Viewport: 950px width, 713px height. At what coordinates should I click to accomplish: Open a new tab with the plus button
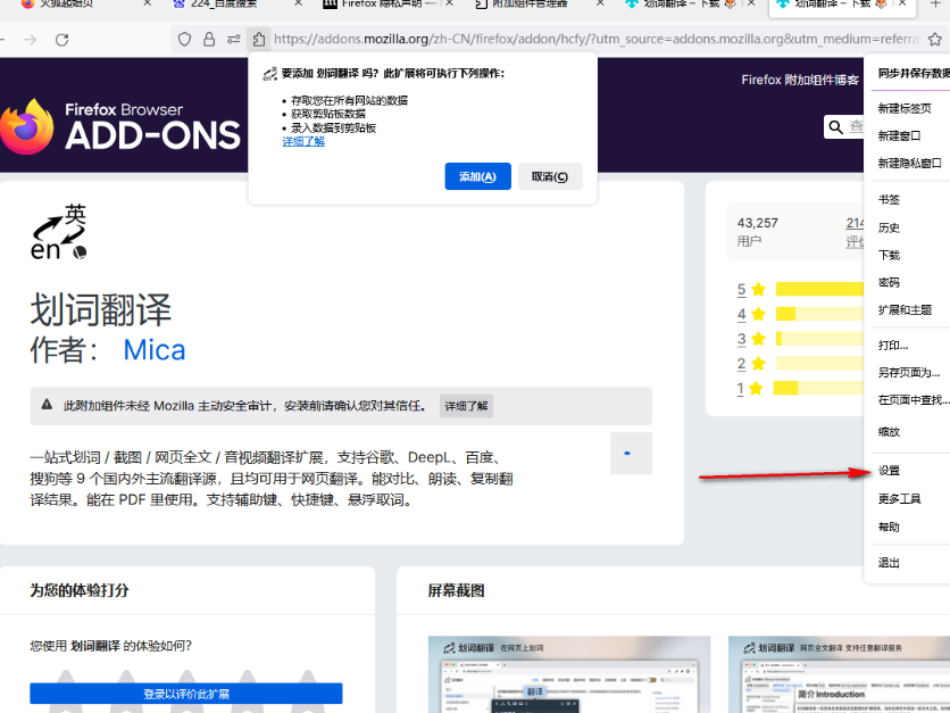click(x=935, y=4)
